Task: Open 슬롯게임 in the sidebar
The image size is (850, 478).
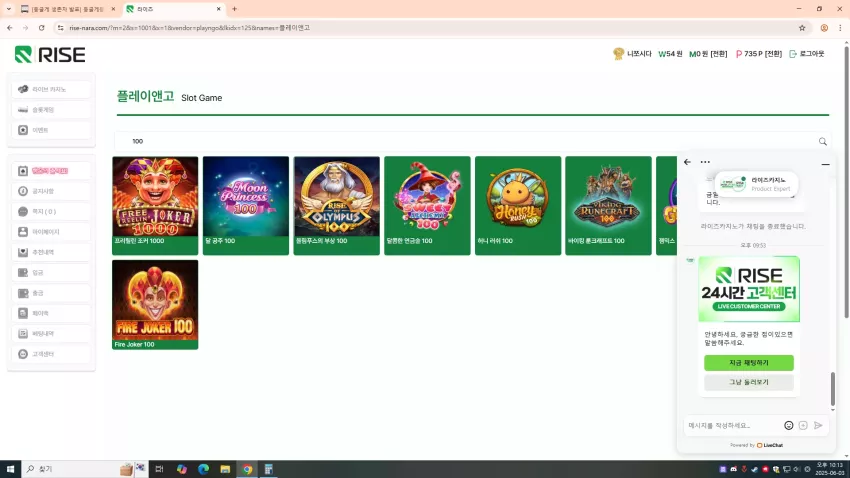Action: (x=51, y=109)
